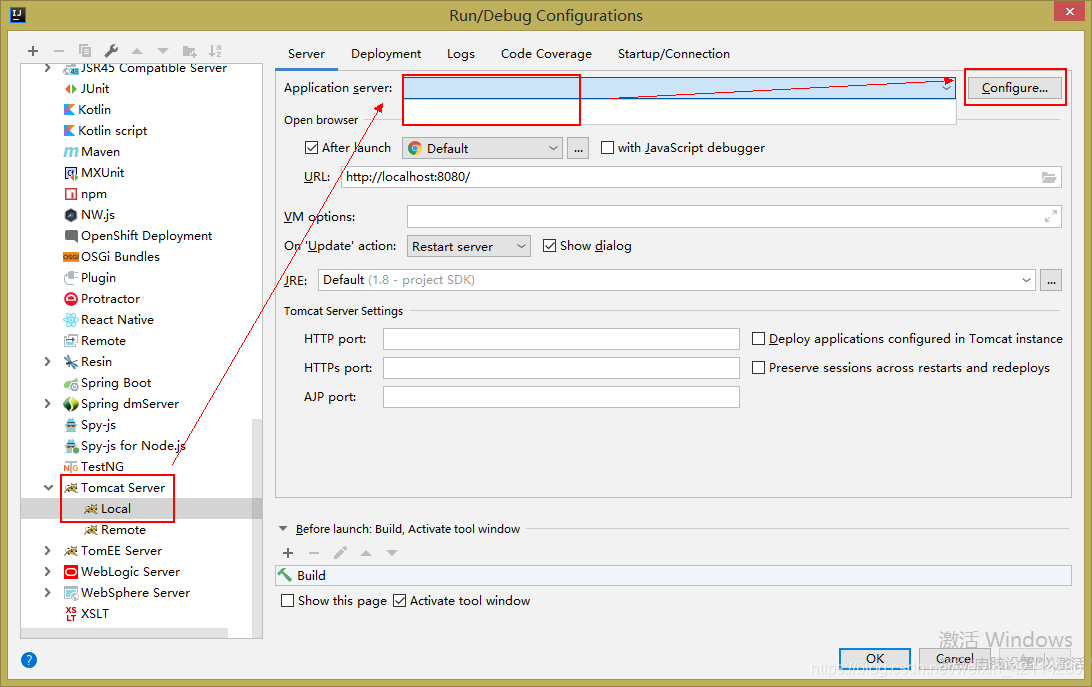1092x687 pixels.
Task: Move before launch task down
Action: pyautogui.click(x=392, y=553)
